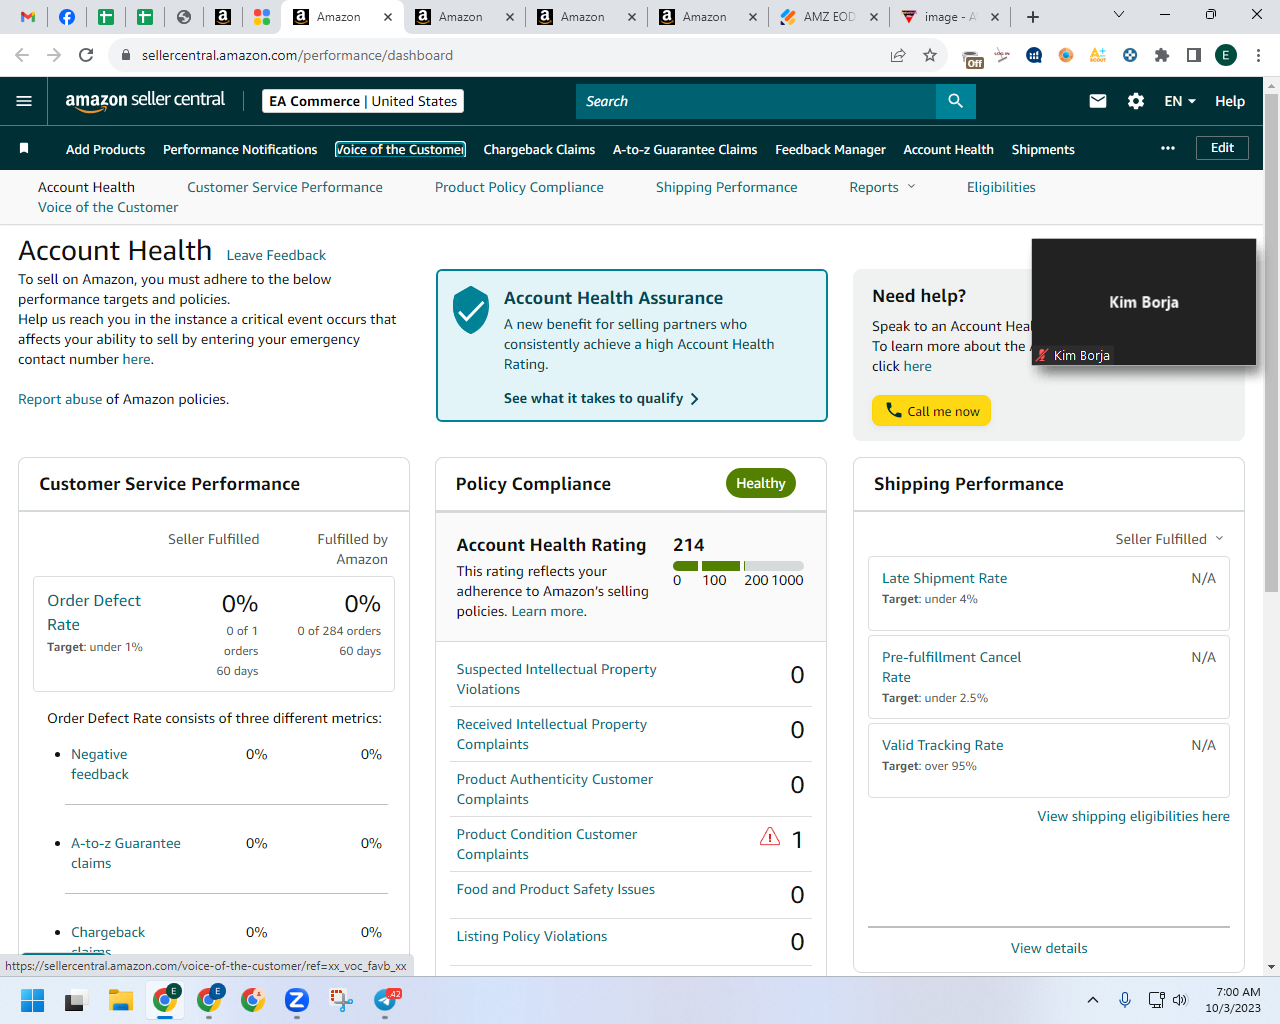
Task: Go to the Product Policy Compliance tab
Action: coord(519,187)
